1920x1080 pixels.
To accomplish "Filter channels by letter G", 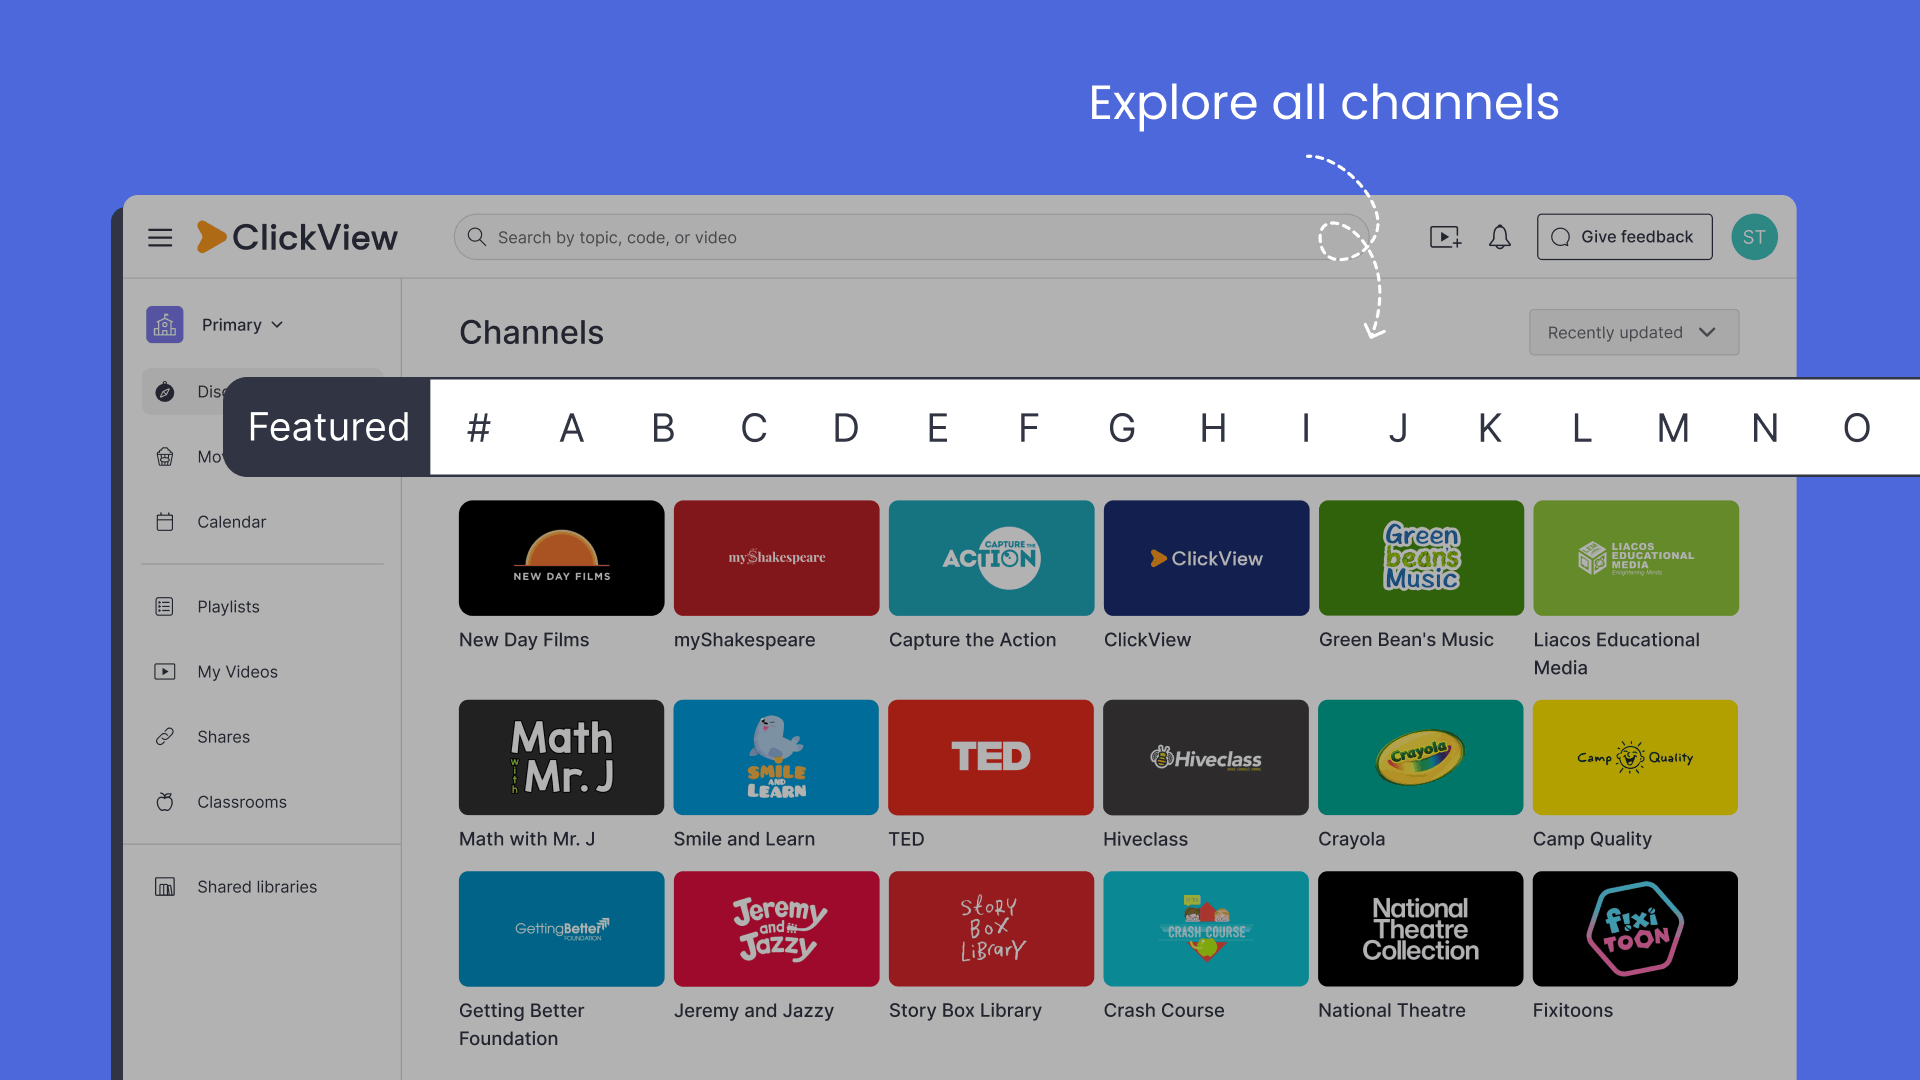I will [1122, 428].
